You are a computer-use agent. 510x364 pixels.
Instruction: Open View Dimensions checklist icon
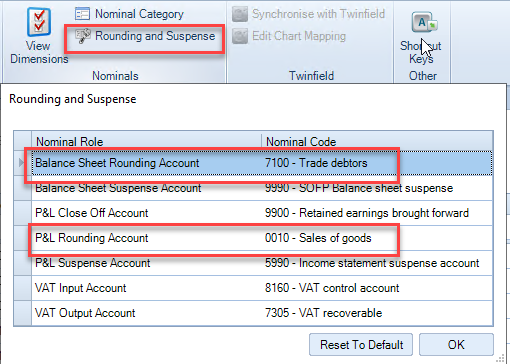pyautogui.click(x=39, y=22)
